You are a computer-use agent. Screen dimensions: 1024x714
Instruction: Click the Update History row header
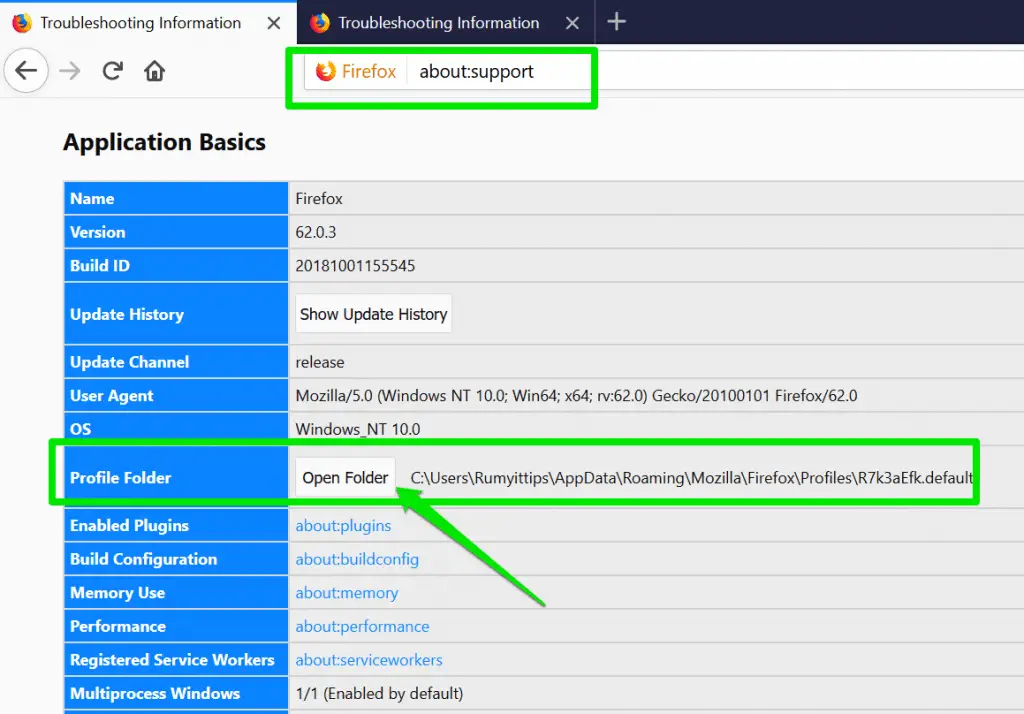[x=176, y=314]
